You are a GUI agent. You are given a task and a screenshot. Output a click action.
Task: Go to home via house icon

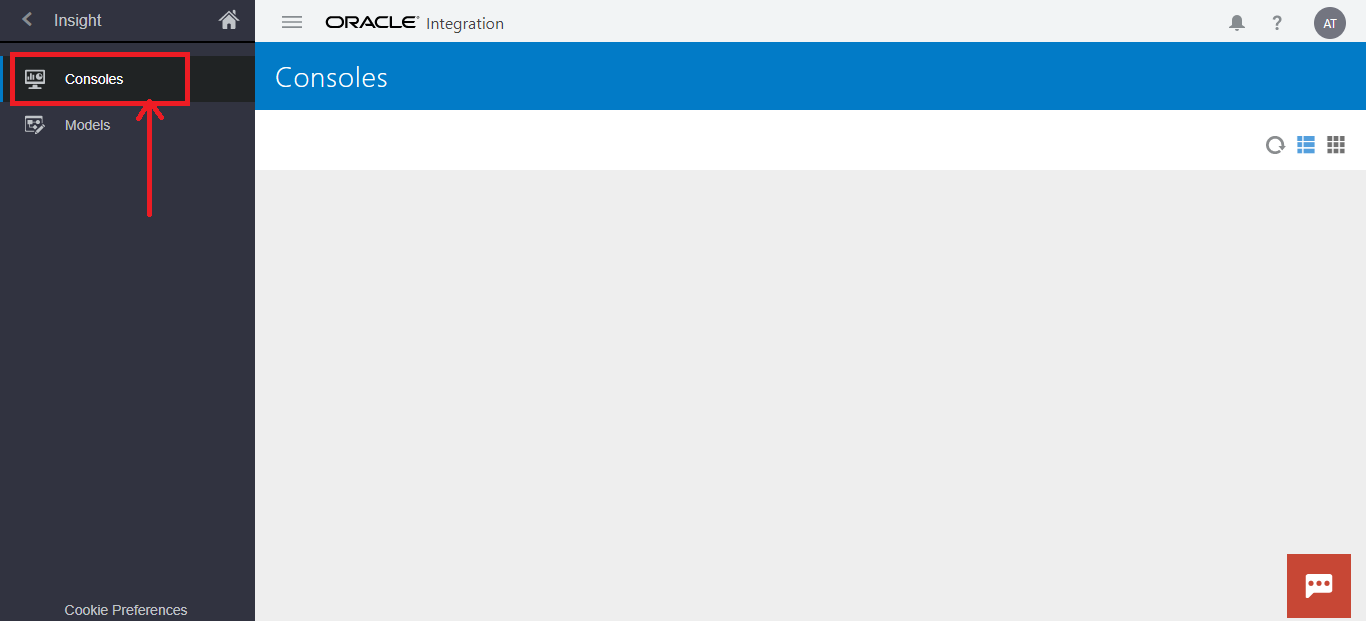coord(229,20)
